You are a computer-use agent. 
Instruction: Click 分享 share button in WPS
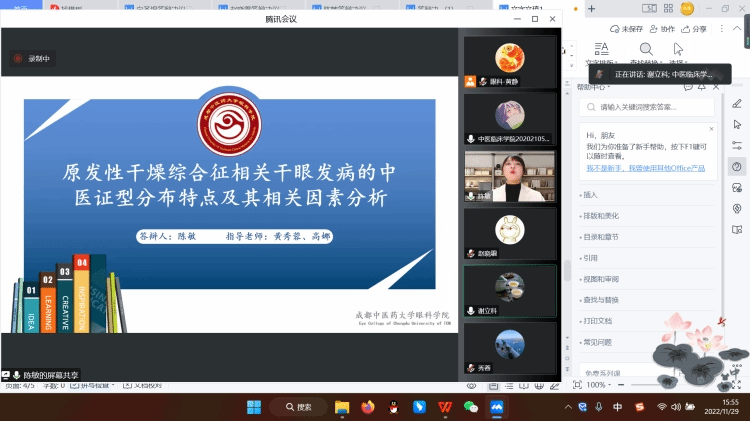(x=694, y=29)
